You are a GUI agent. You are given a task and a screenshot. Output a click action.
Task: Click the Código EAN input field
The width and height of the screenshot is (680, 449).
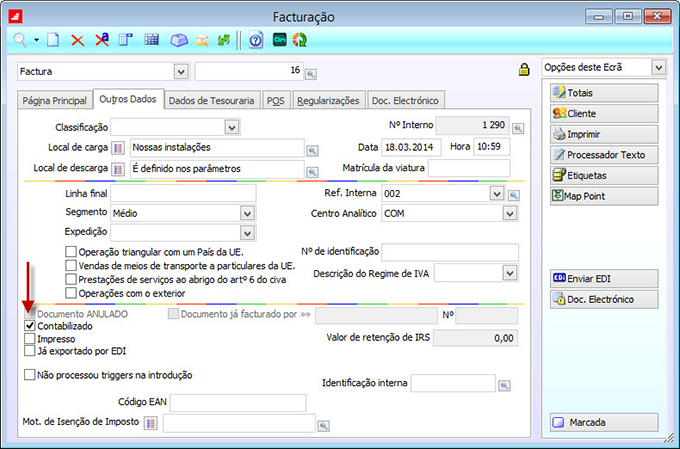pyautogui.click(x=237, y=403)
